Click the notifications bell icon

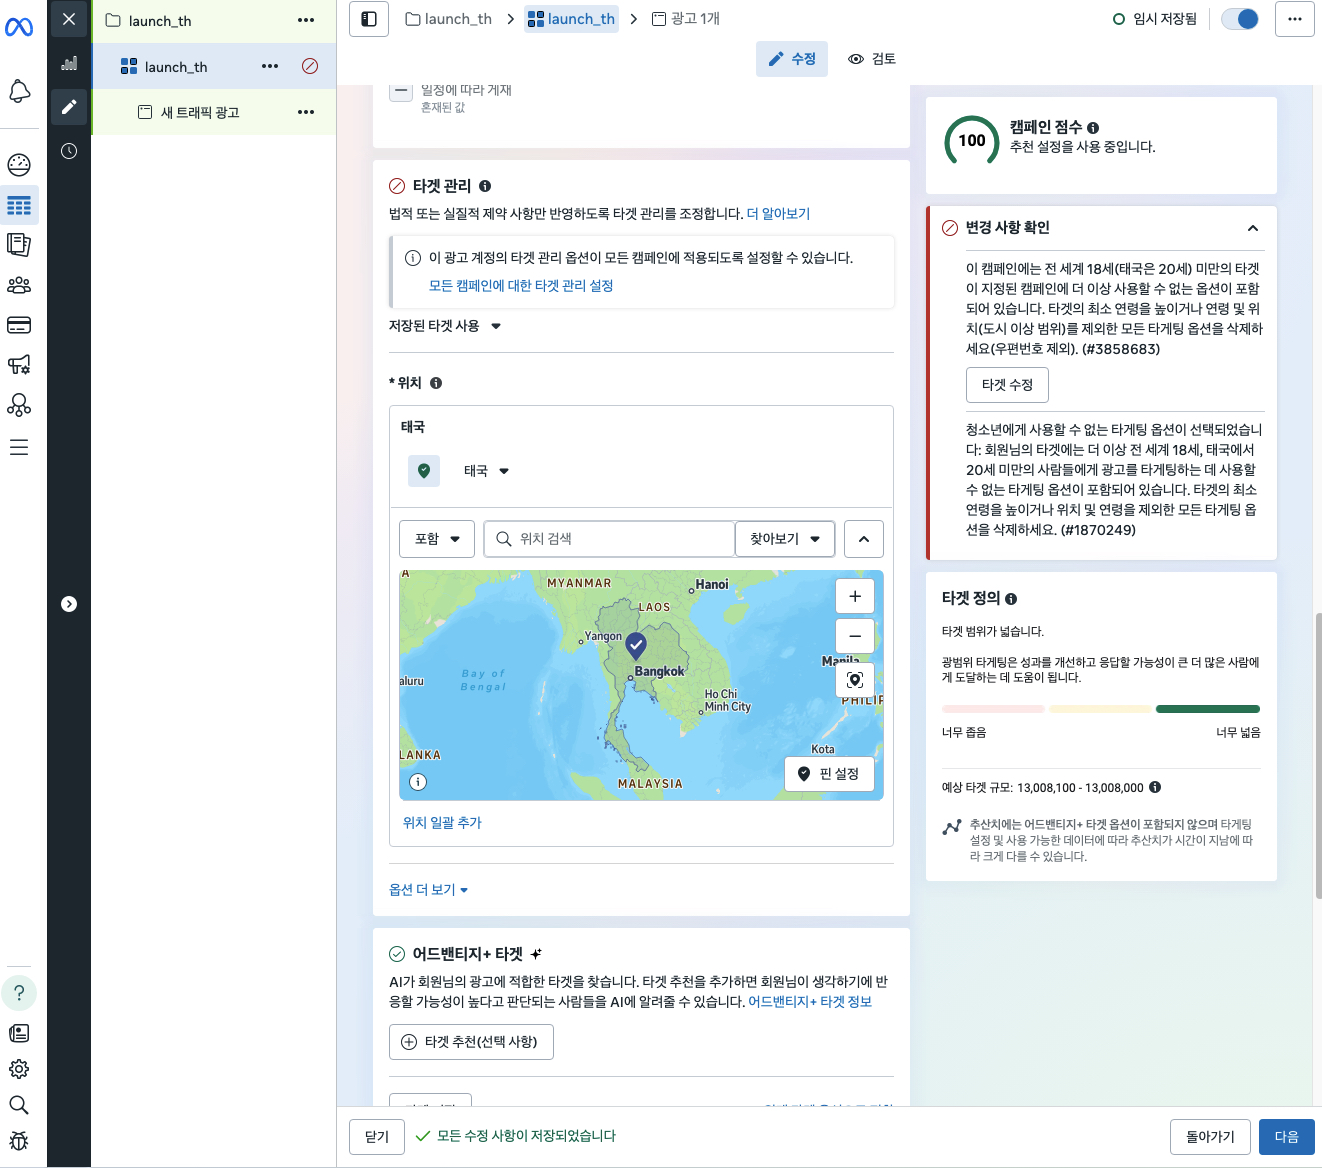[x=19, y=92]
